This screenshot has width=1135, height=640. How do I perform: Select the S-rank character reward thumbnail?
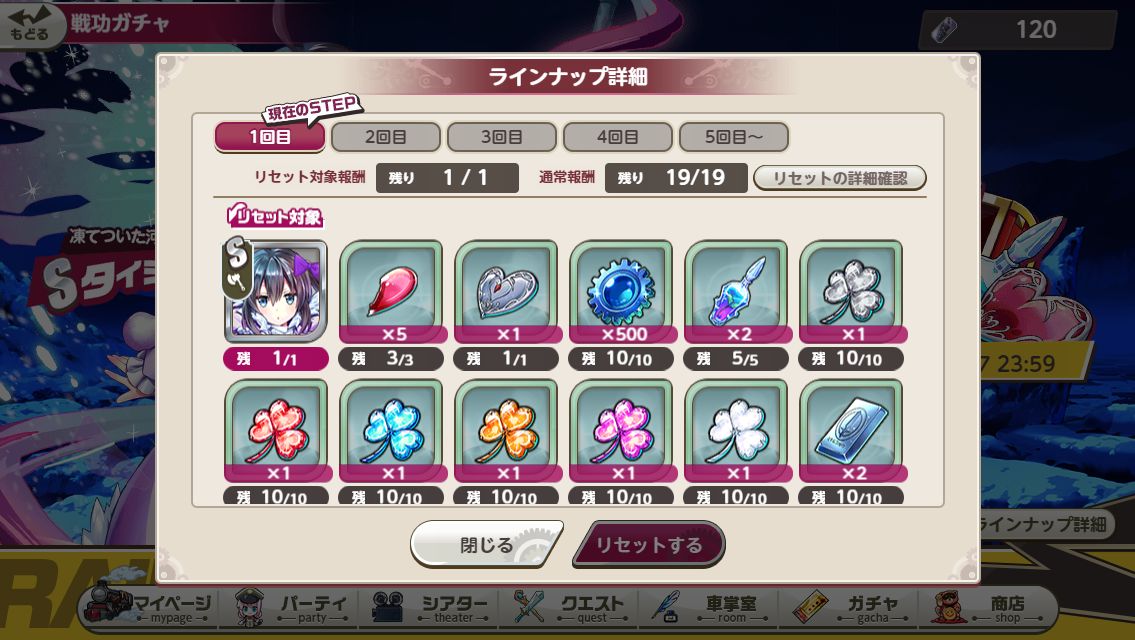click(275, 290)
